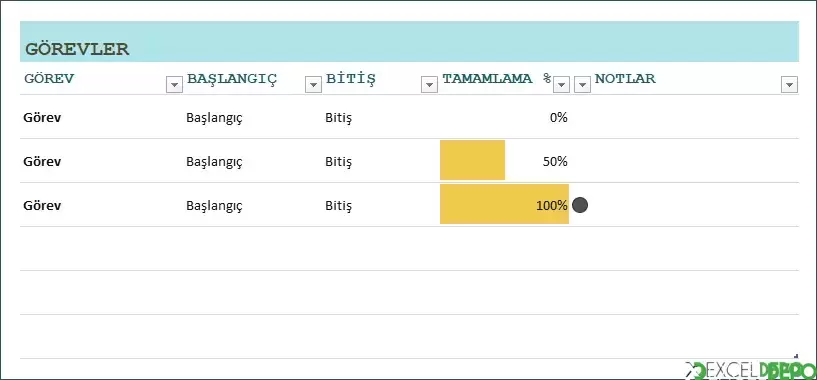Click the GÖREV column header
817x380 pixels.
[49, 79]
